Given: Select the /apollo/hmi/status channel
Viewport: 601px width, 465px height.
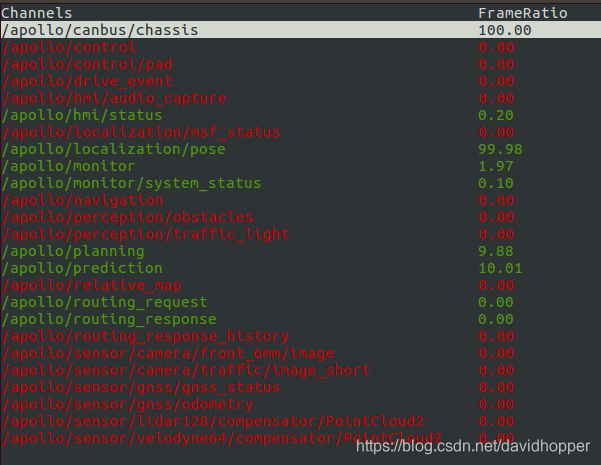Looking at the screenshot, I should click(82, 115).
